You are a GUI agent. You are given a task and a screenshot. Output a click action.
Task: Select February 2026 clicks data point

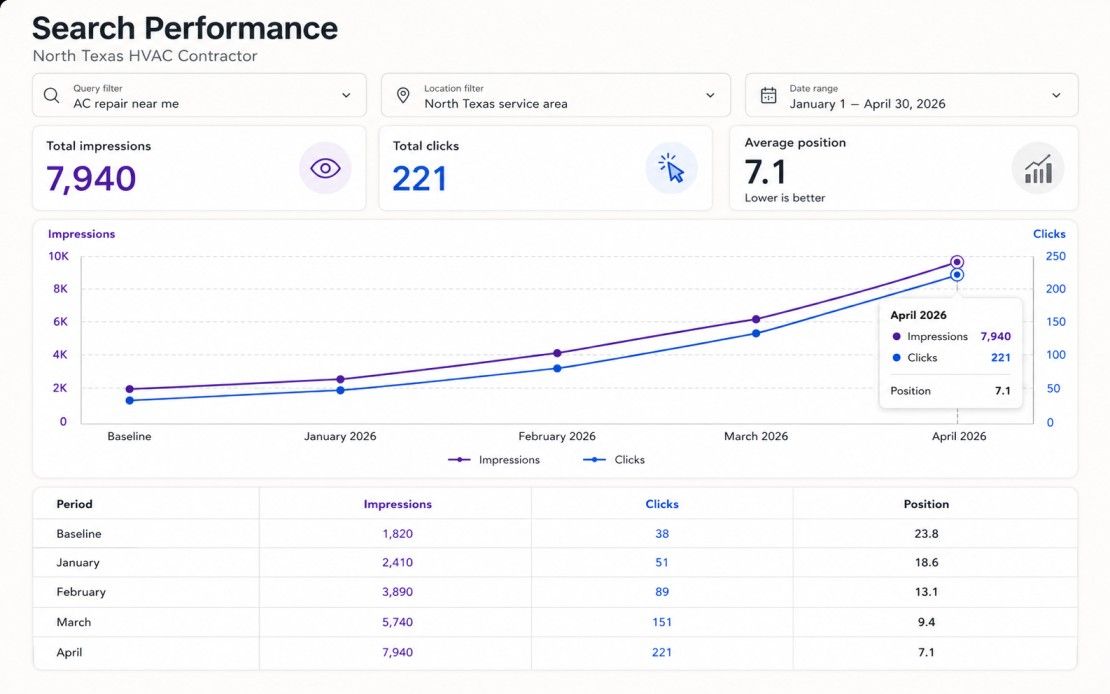[x=557, y=368]
